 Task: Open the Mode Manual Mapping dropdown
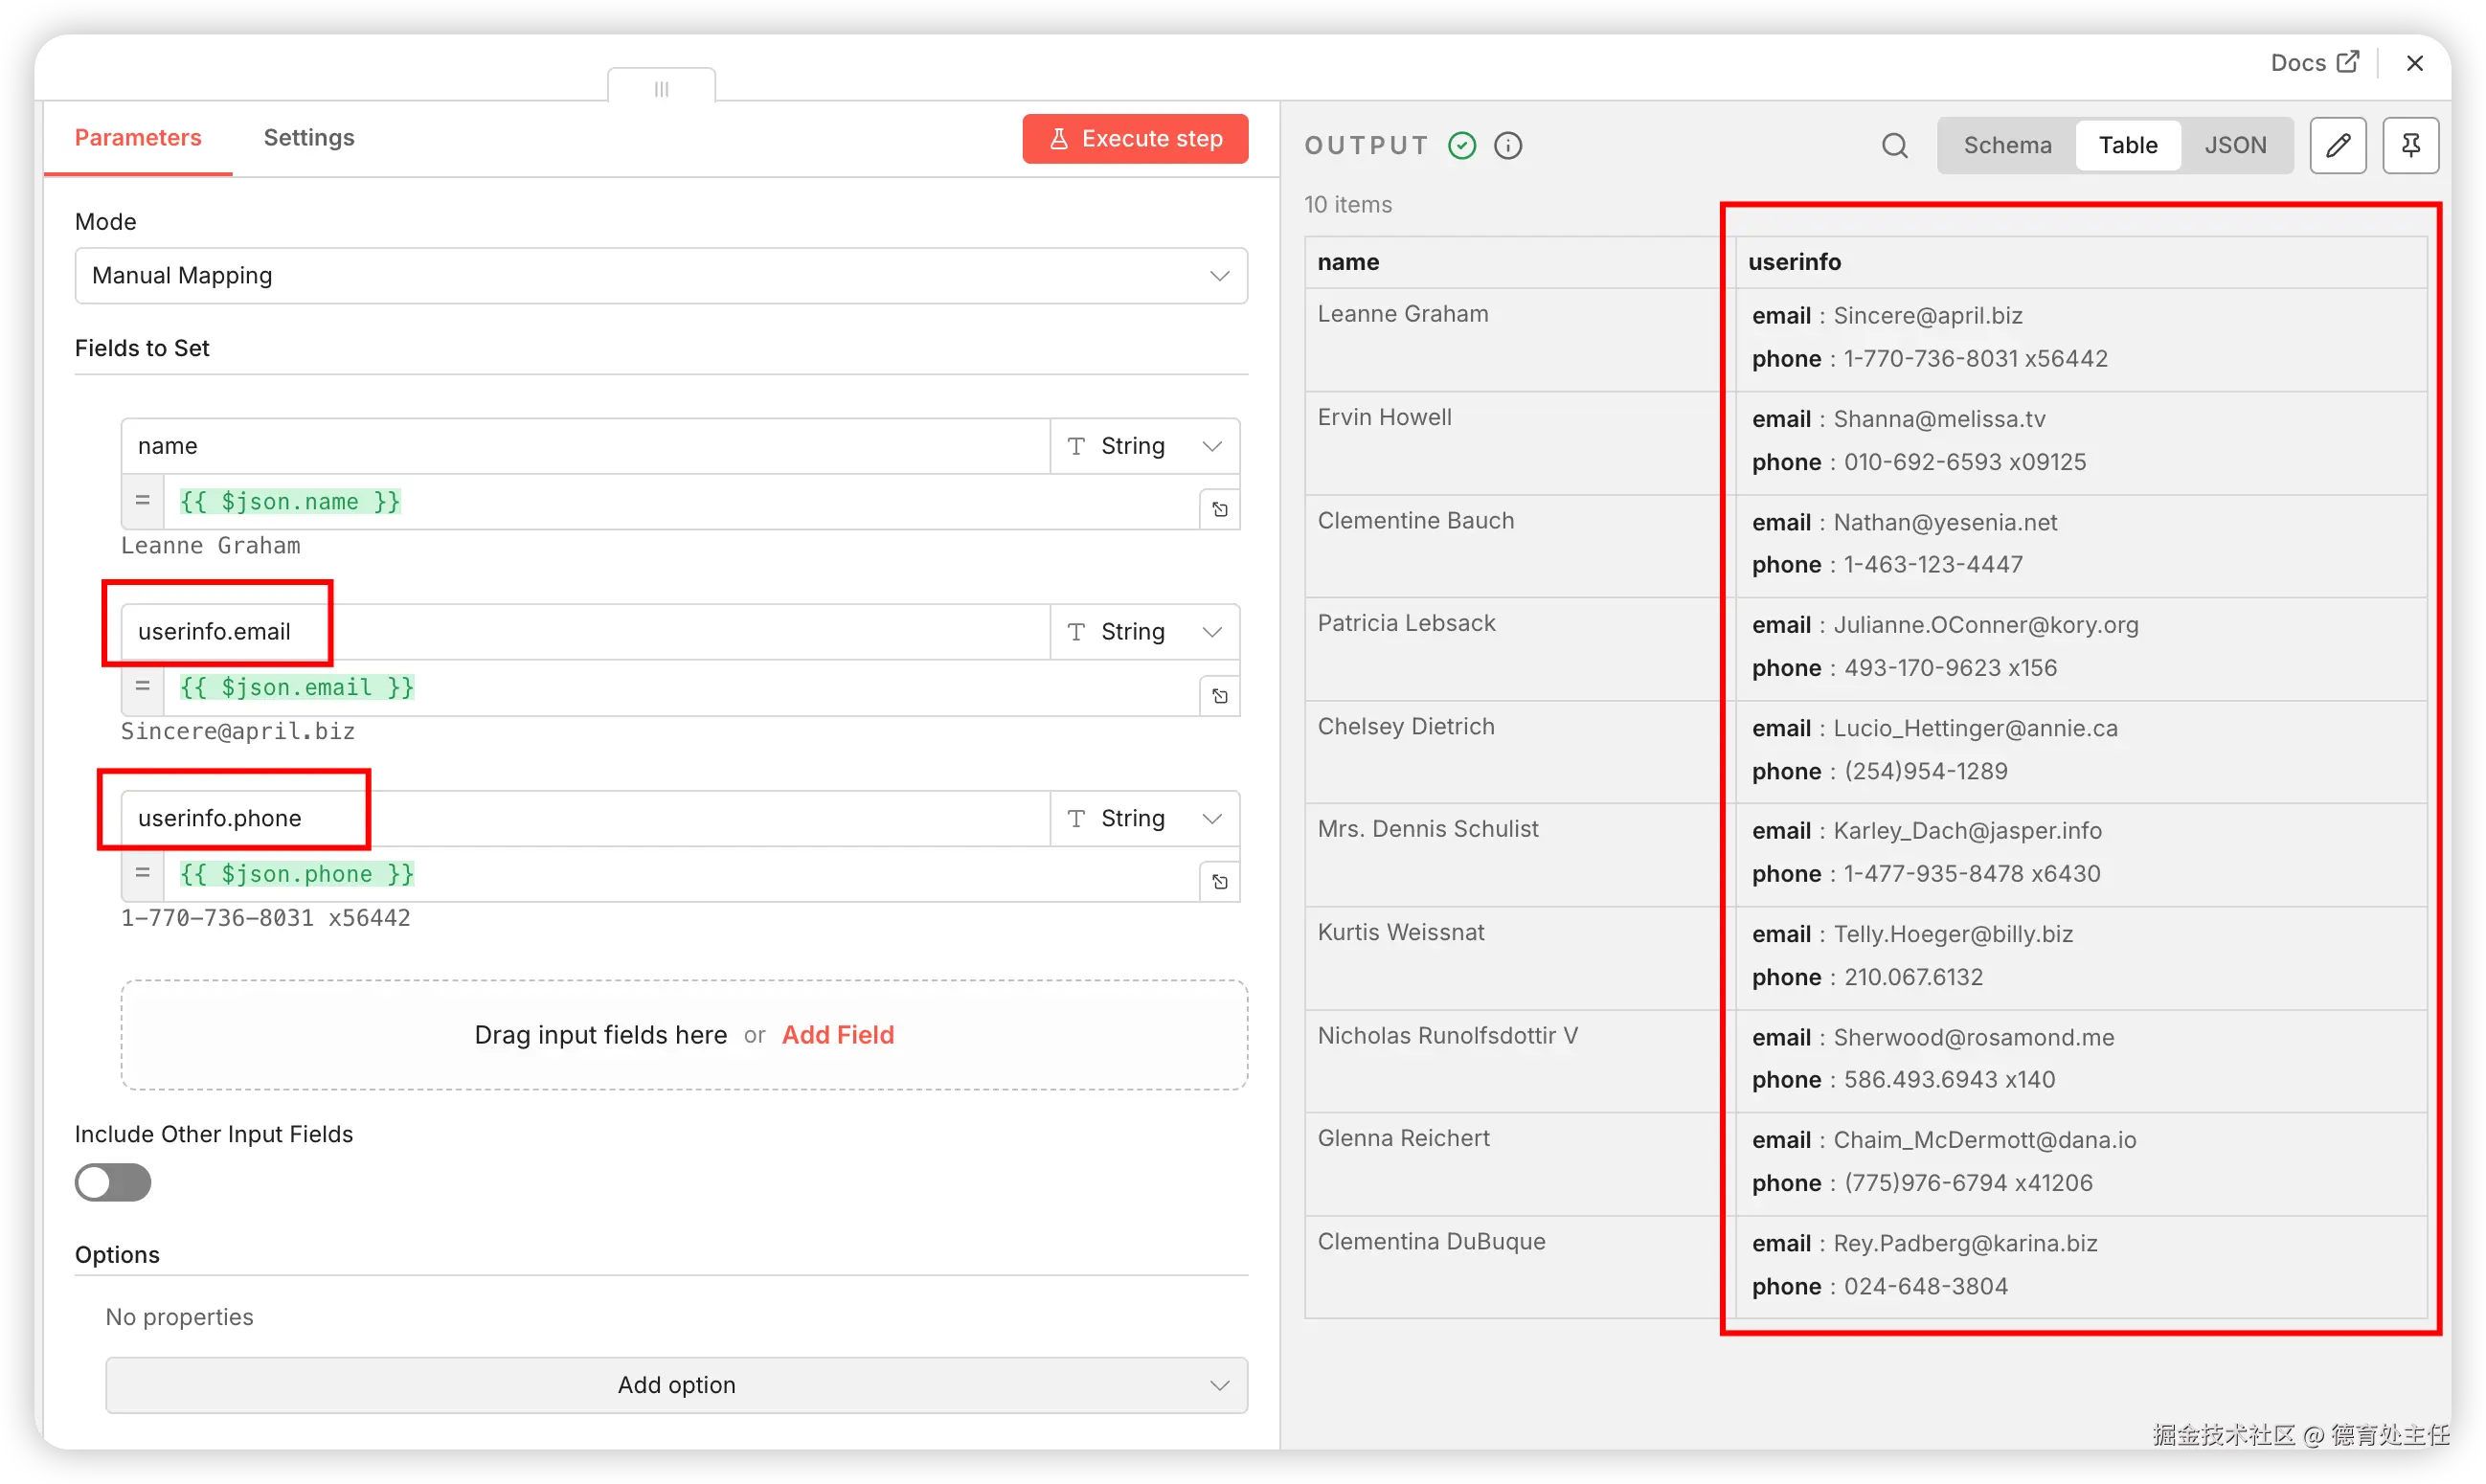coord(660,276)
